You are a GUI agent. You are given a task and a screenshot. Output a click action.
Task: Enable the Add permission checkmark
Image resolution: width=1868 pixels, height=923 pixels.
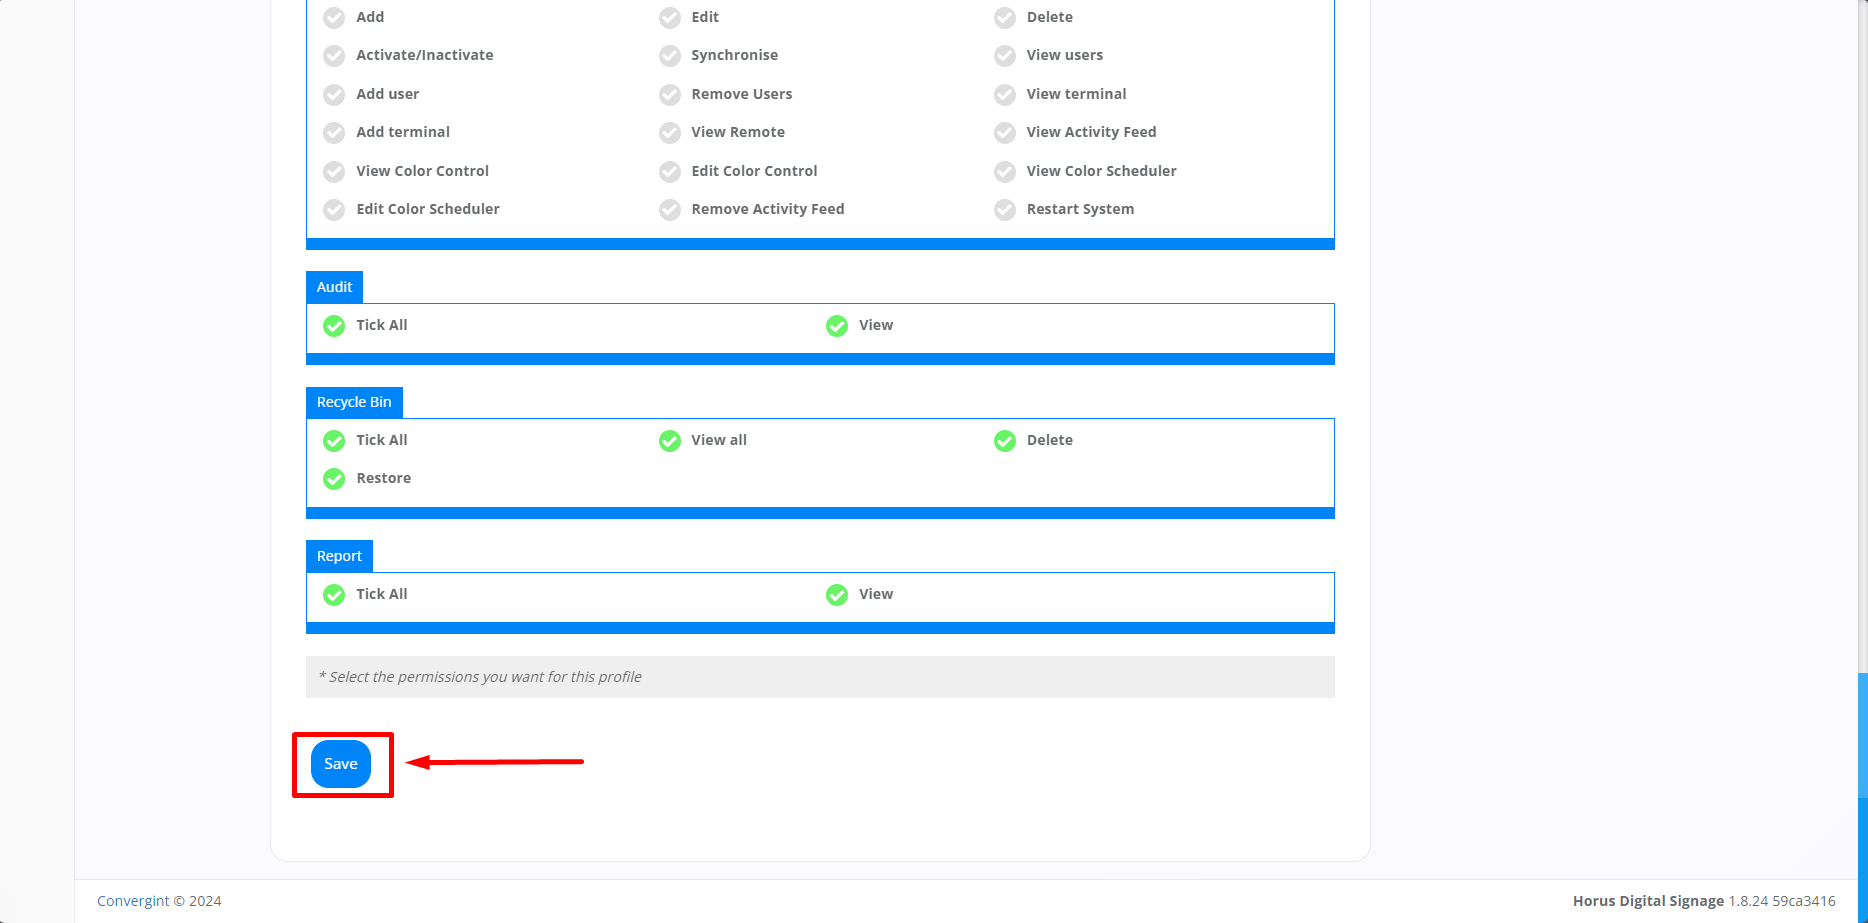[333, 17]
